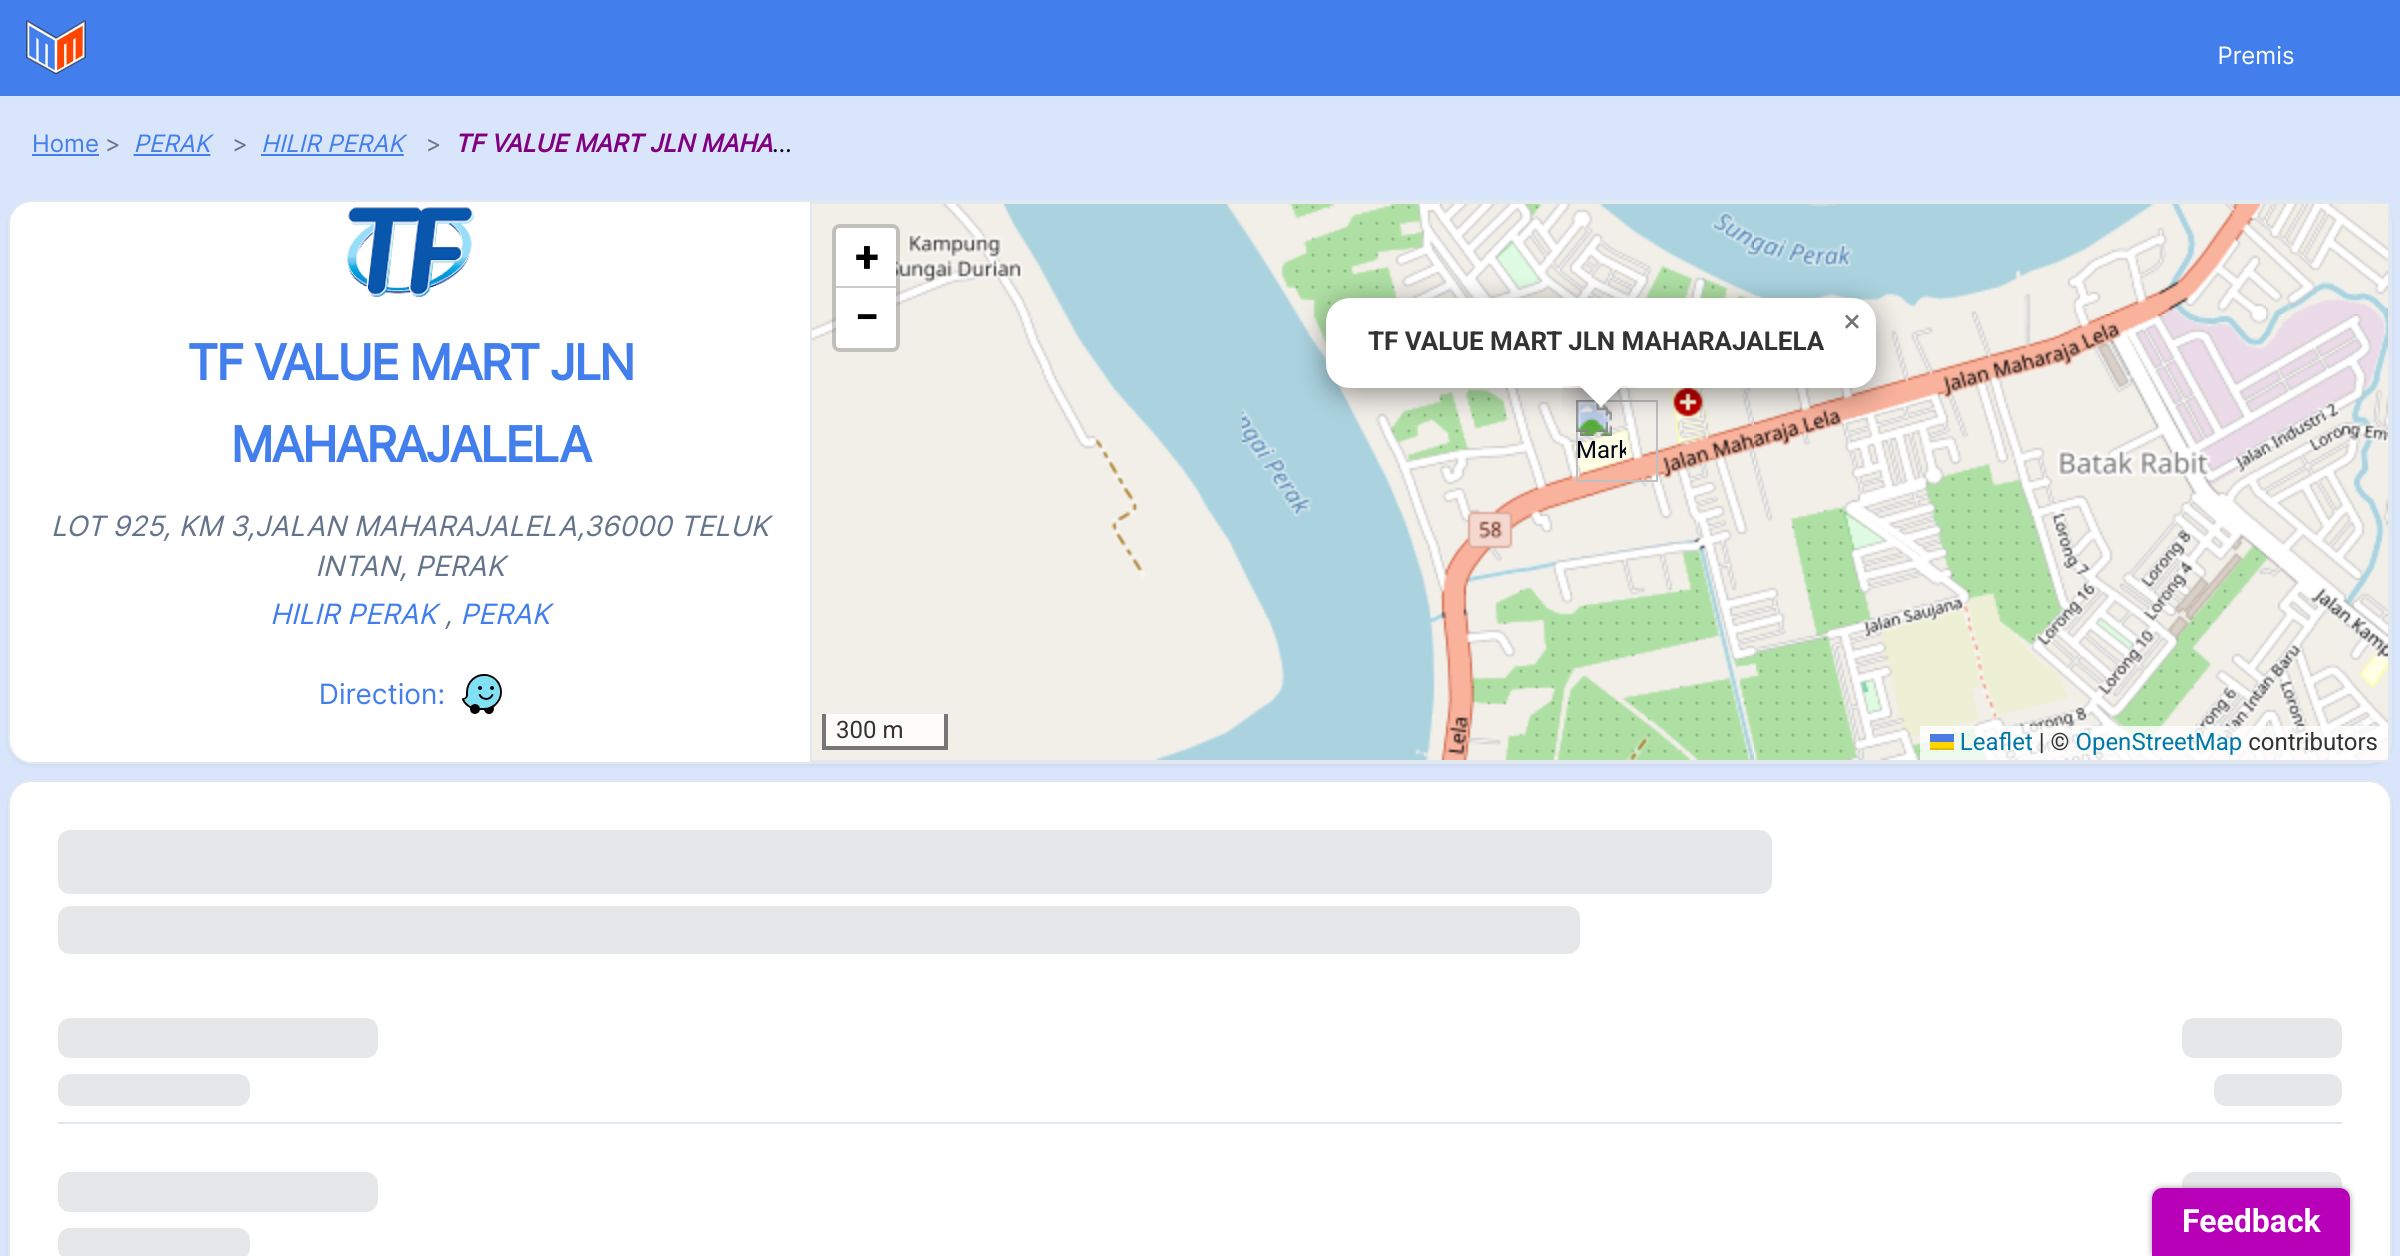Click the map marker image
Image resolution: width=2400 pixels, height=1256 pixels.
1602,436
